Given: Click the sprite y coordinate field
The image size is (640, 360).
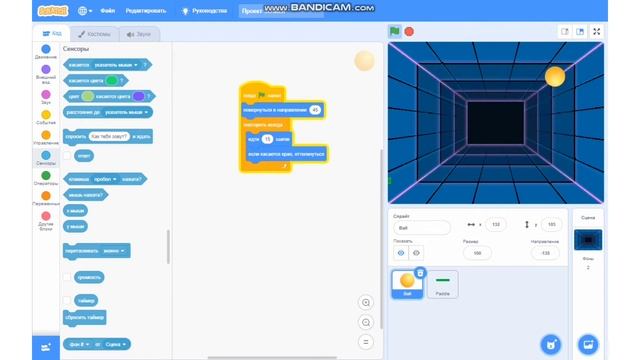Looking at the screenshot, I should [551, 224].
